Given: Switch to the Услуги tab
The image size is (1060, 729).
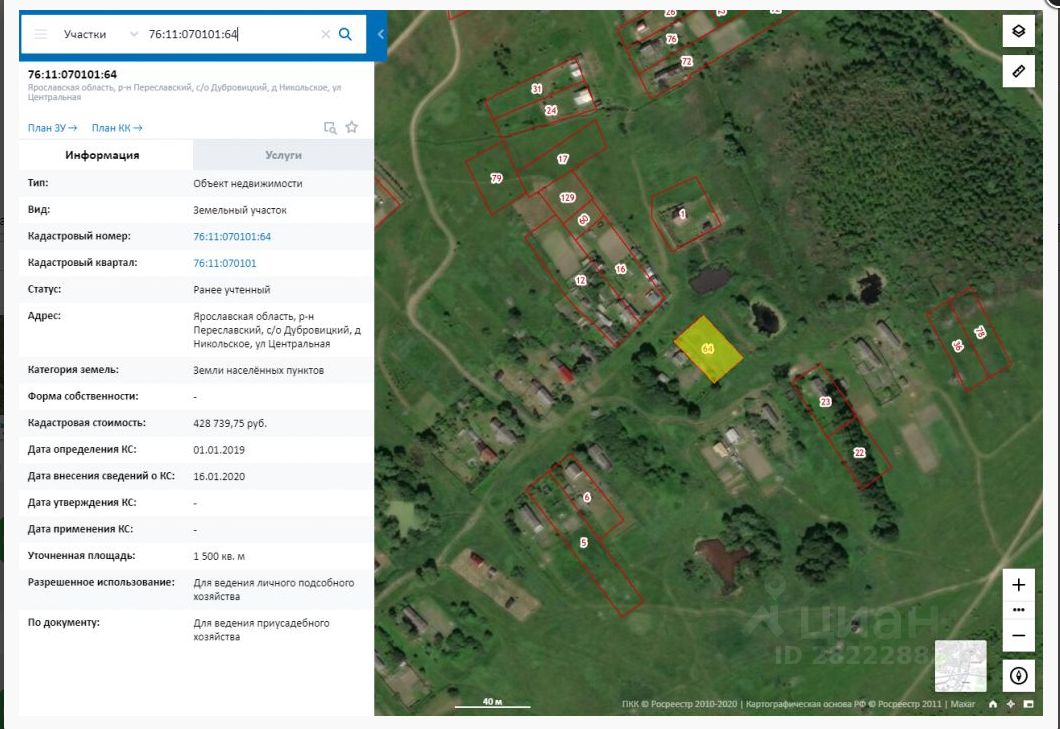Looking at the screenshot, I should coord(283,155).
